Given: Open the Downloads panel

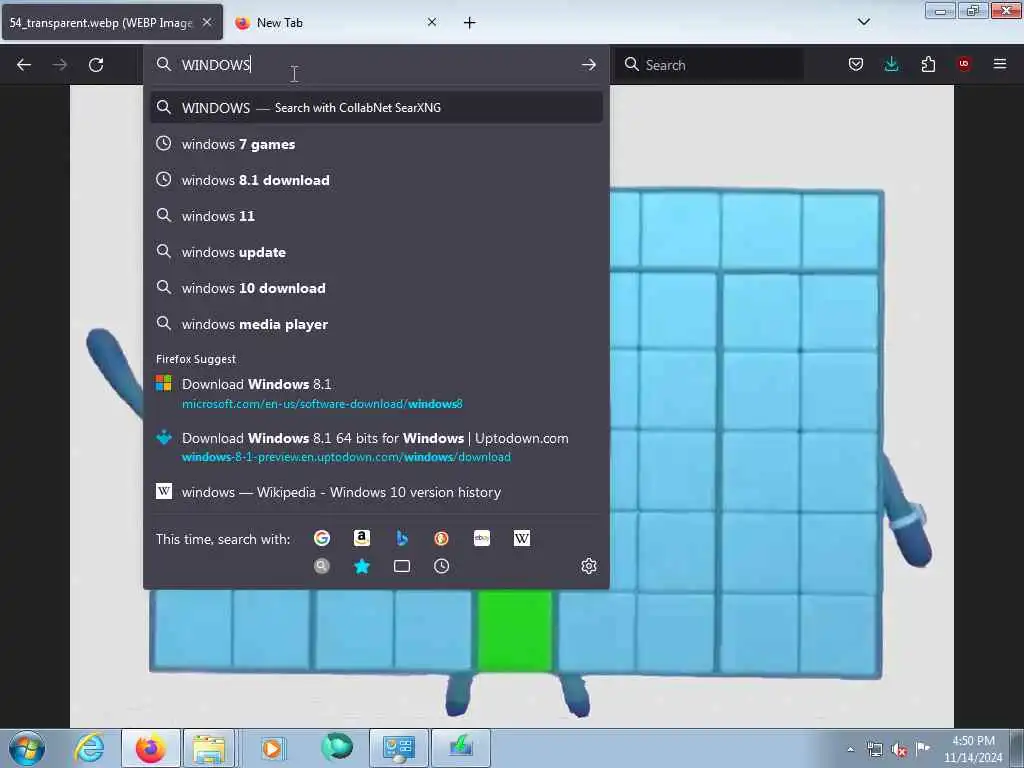Looking at the screenshot, I should [891, 64].
